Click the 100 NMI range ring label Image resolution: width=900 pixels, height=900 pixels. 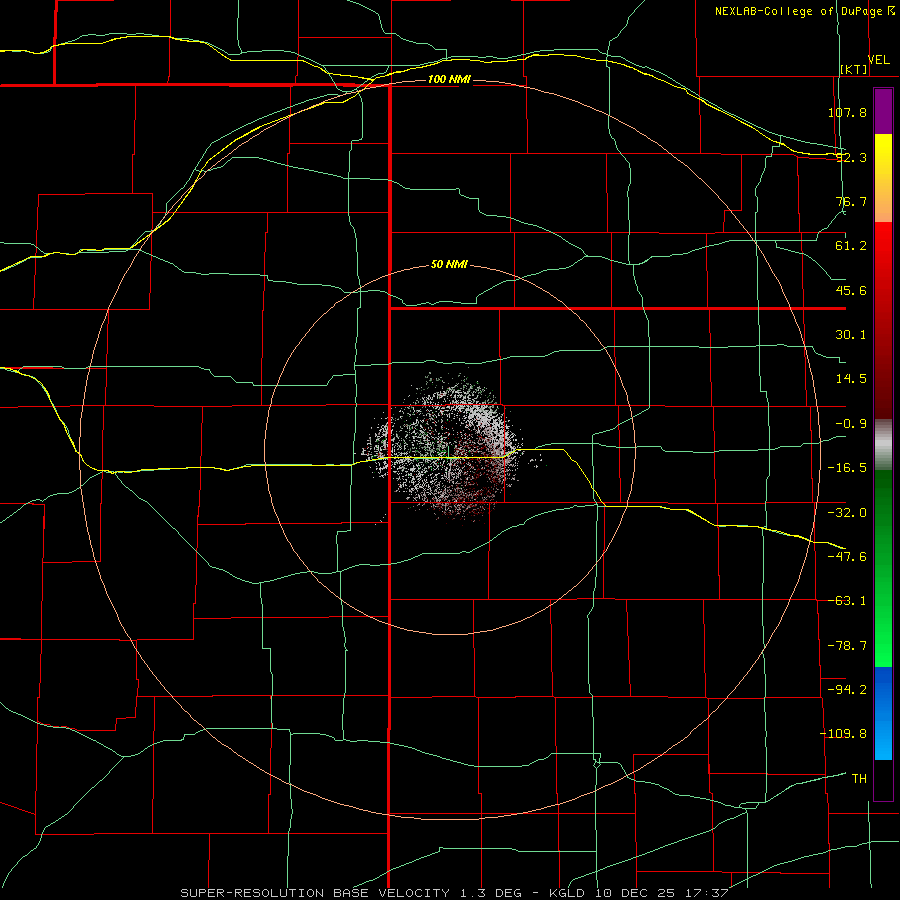coord(449,79)
